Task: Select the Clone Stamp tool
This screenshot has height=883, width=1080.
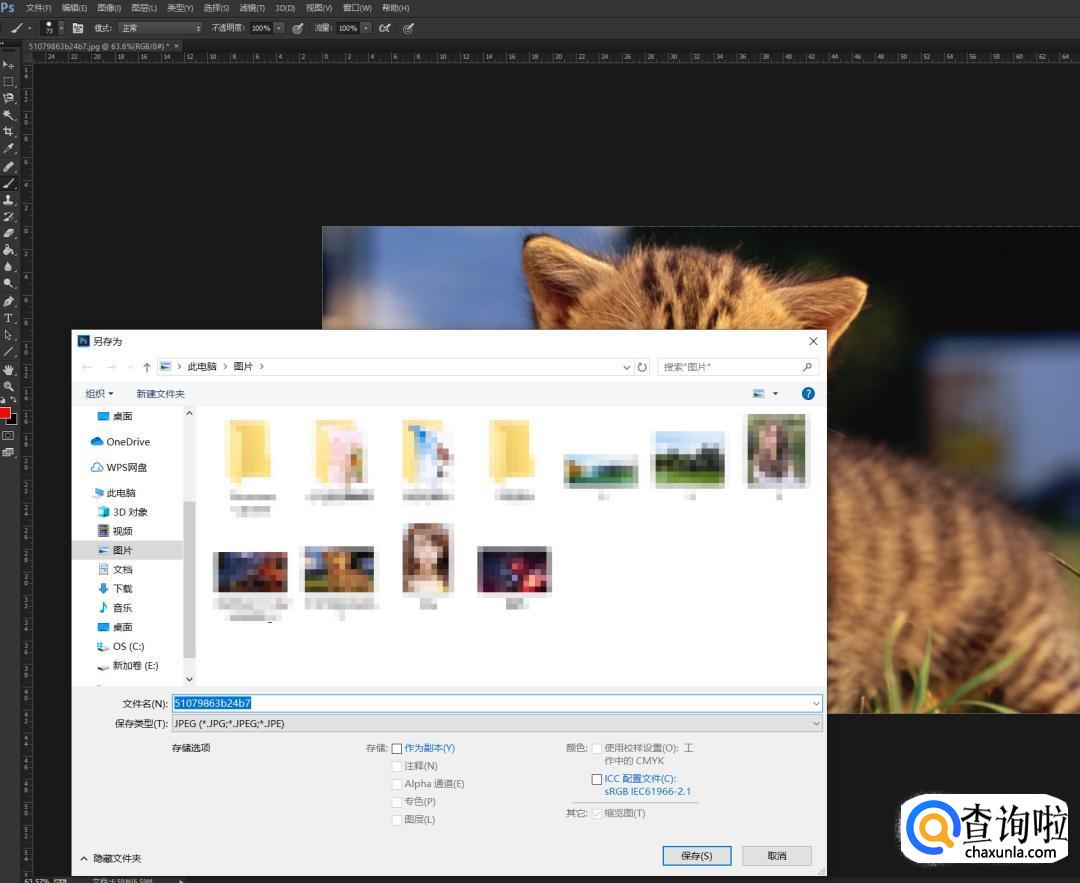Action: point(8,200)
